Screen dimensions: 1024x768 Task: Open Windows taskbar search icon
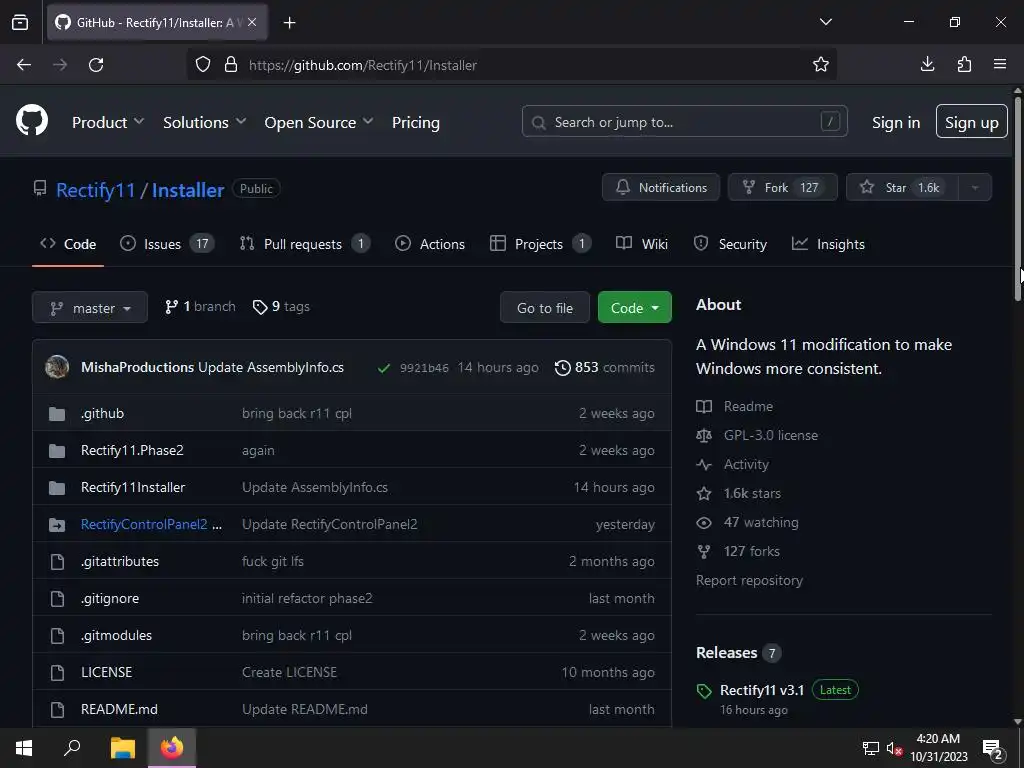pos(72,748)
